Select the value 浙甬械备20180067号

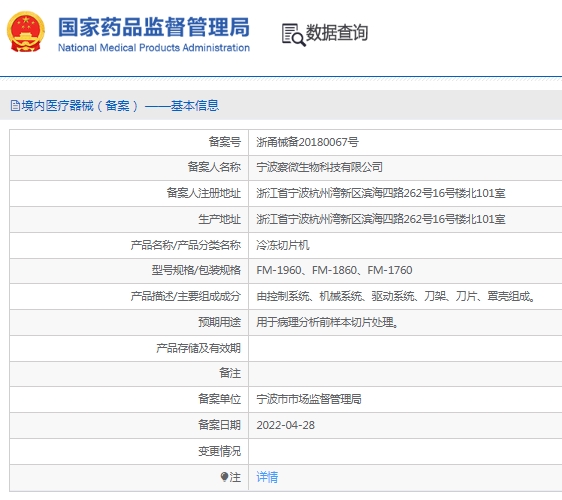pyautogui.click(x=307, y=142)
